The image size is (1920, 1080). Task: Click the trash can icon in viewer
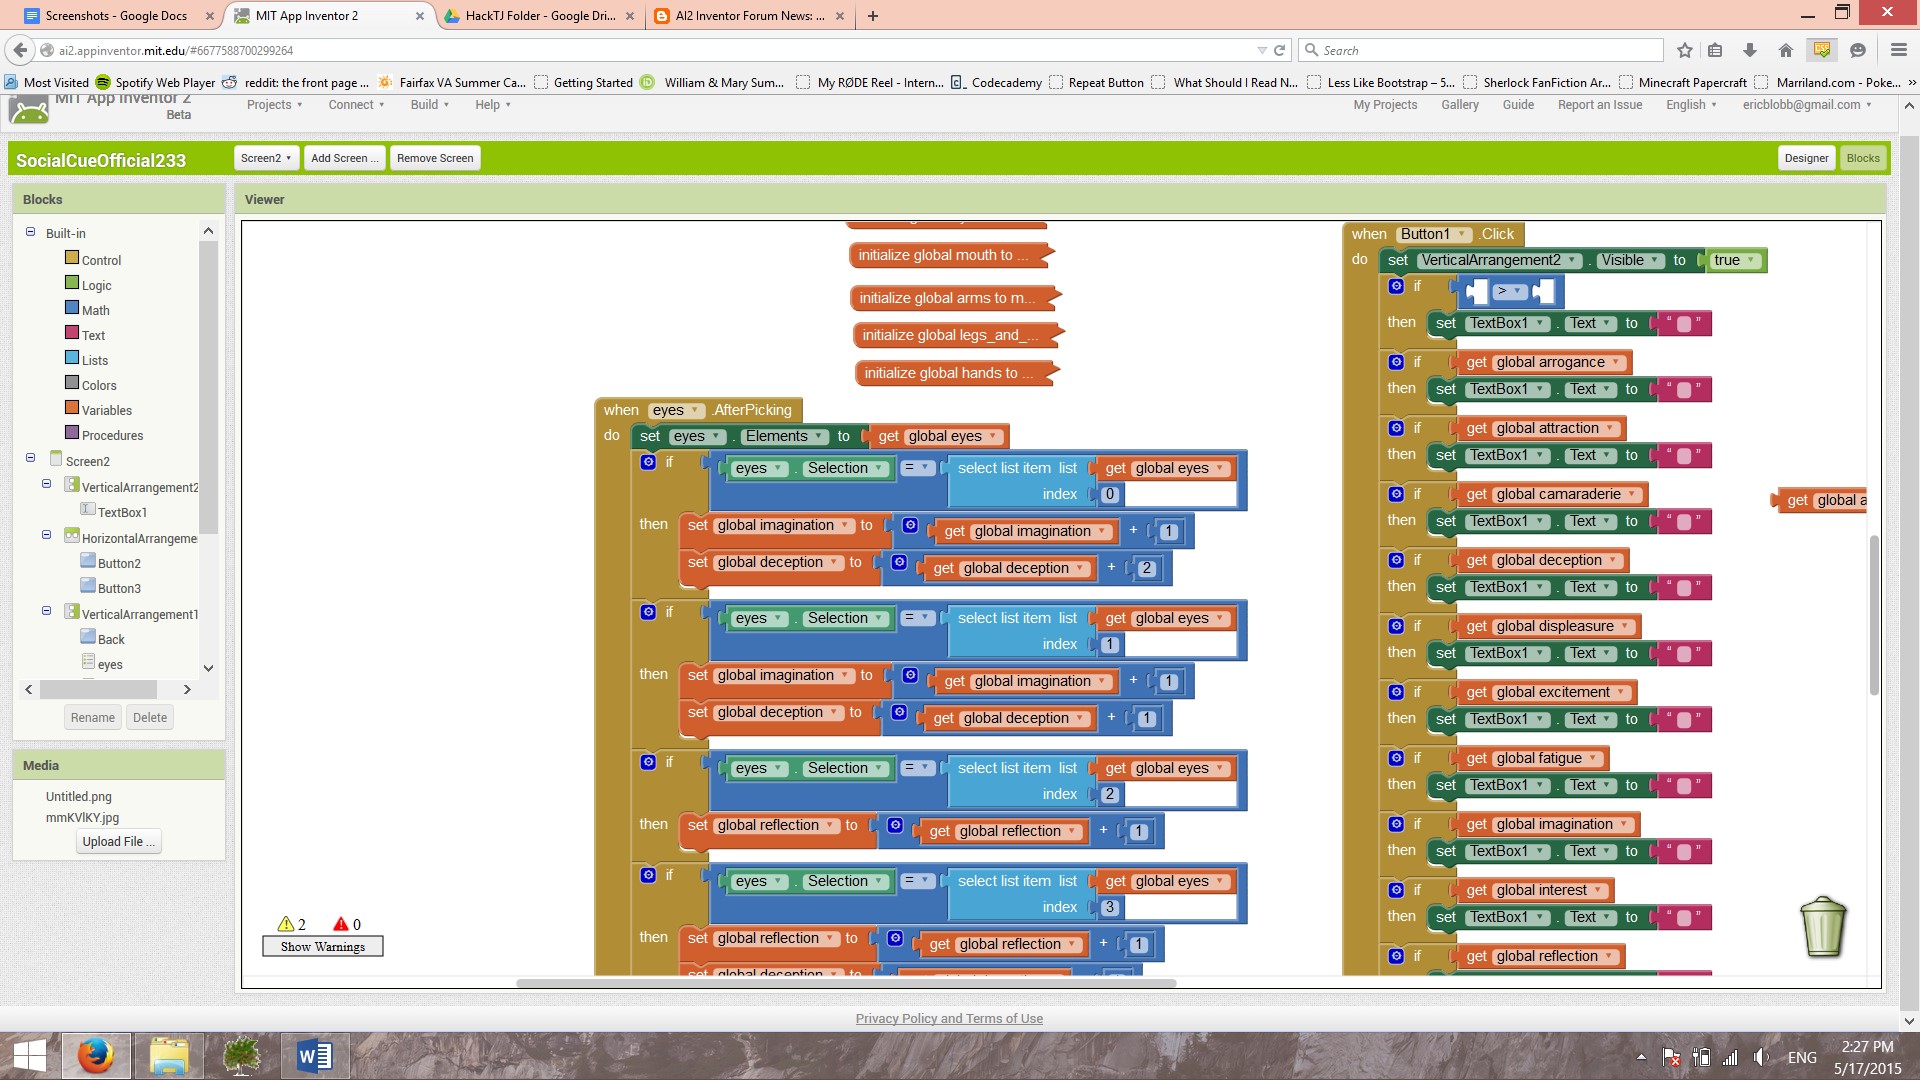point(1822,926)
